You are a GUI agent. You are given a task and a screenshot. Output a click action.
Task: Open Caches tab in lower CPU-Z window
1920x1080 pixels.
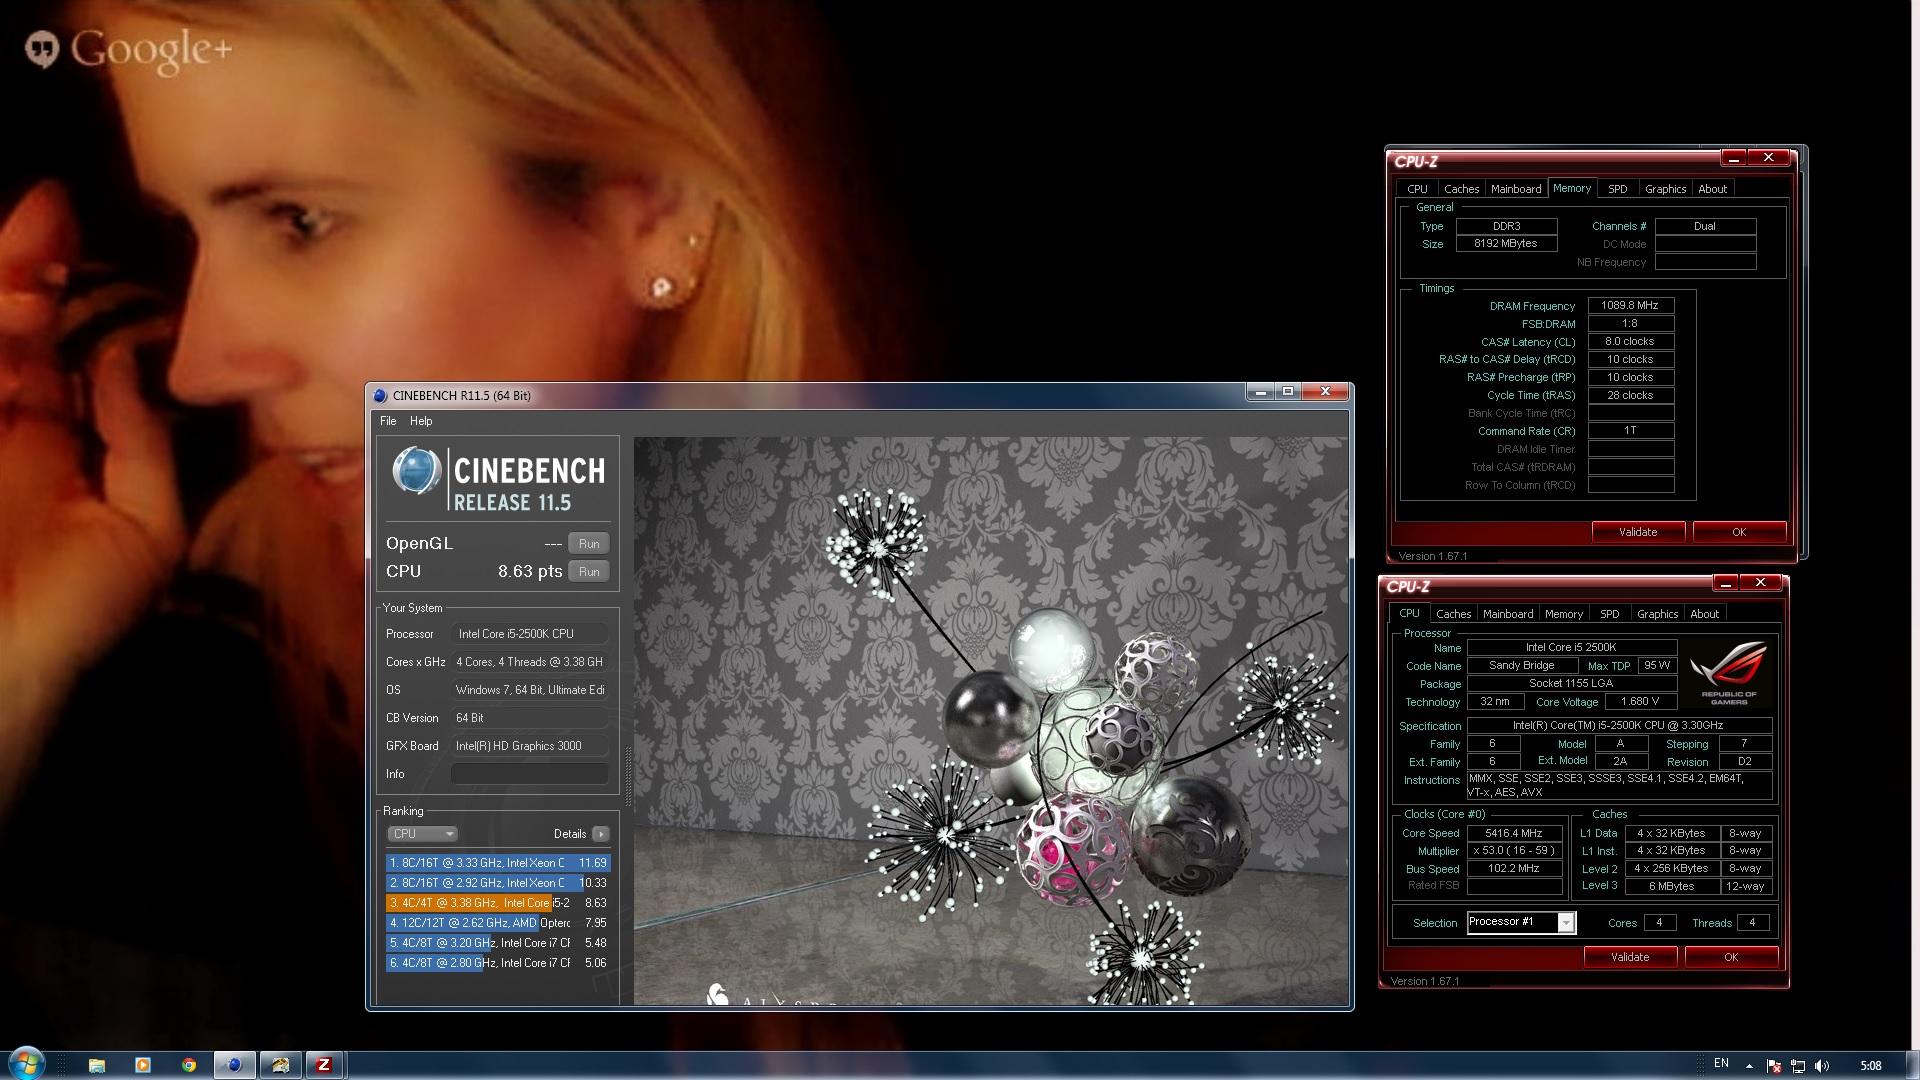[x=1453, y=614]
